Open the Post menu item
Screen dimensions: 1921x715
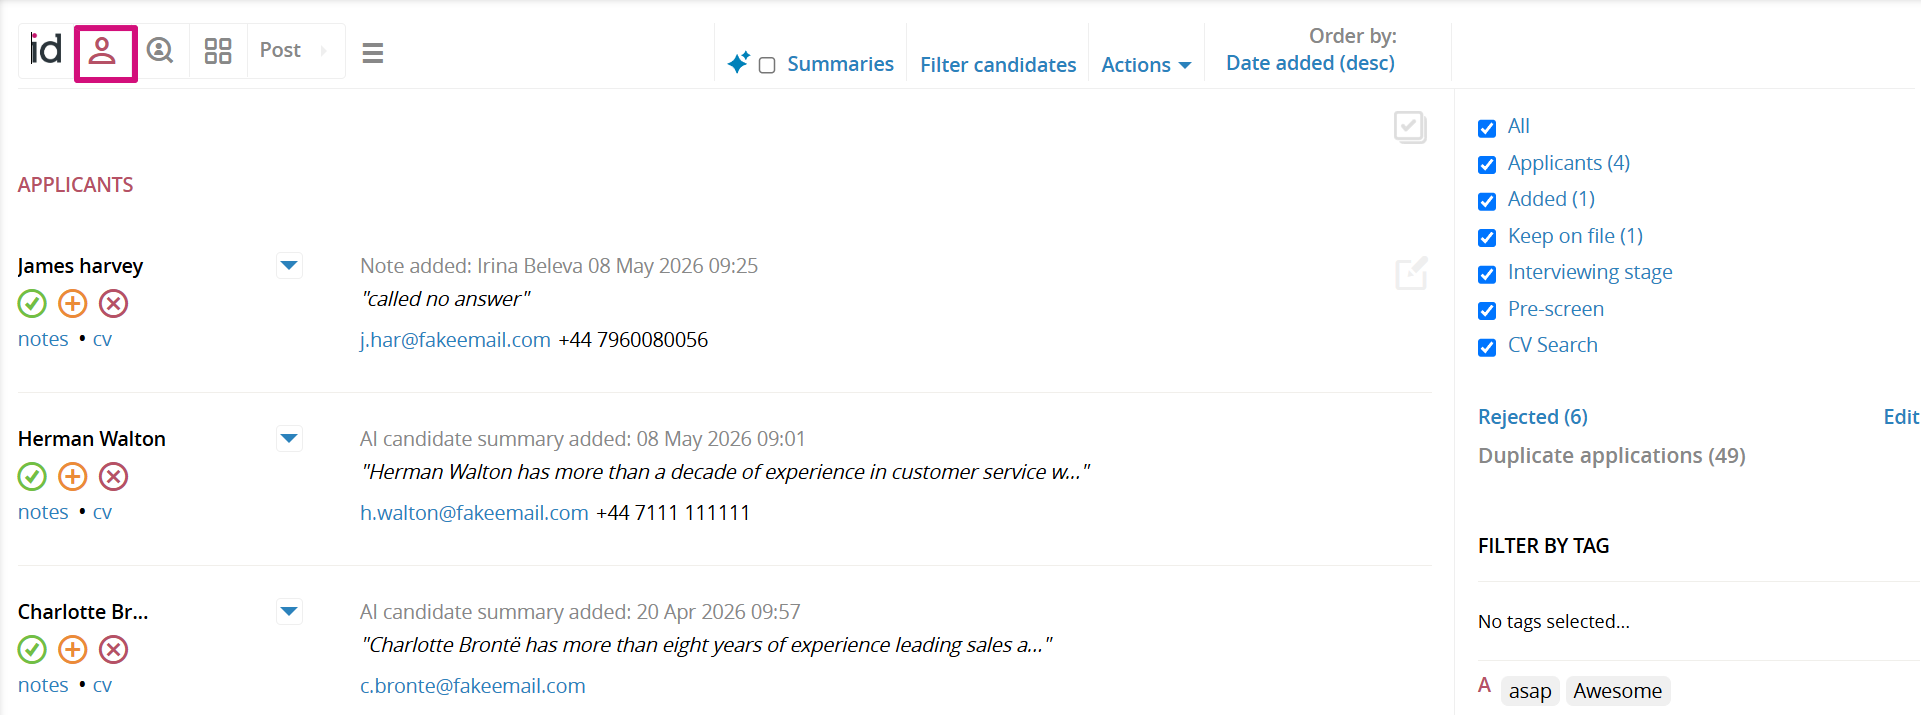(280, 50)
